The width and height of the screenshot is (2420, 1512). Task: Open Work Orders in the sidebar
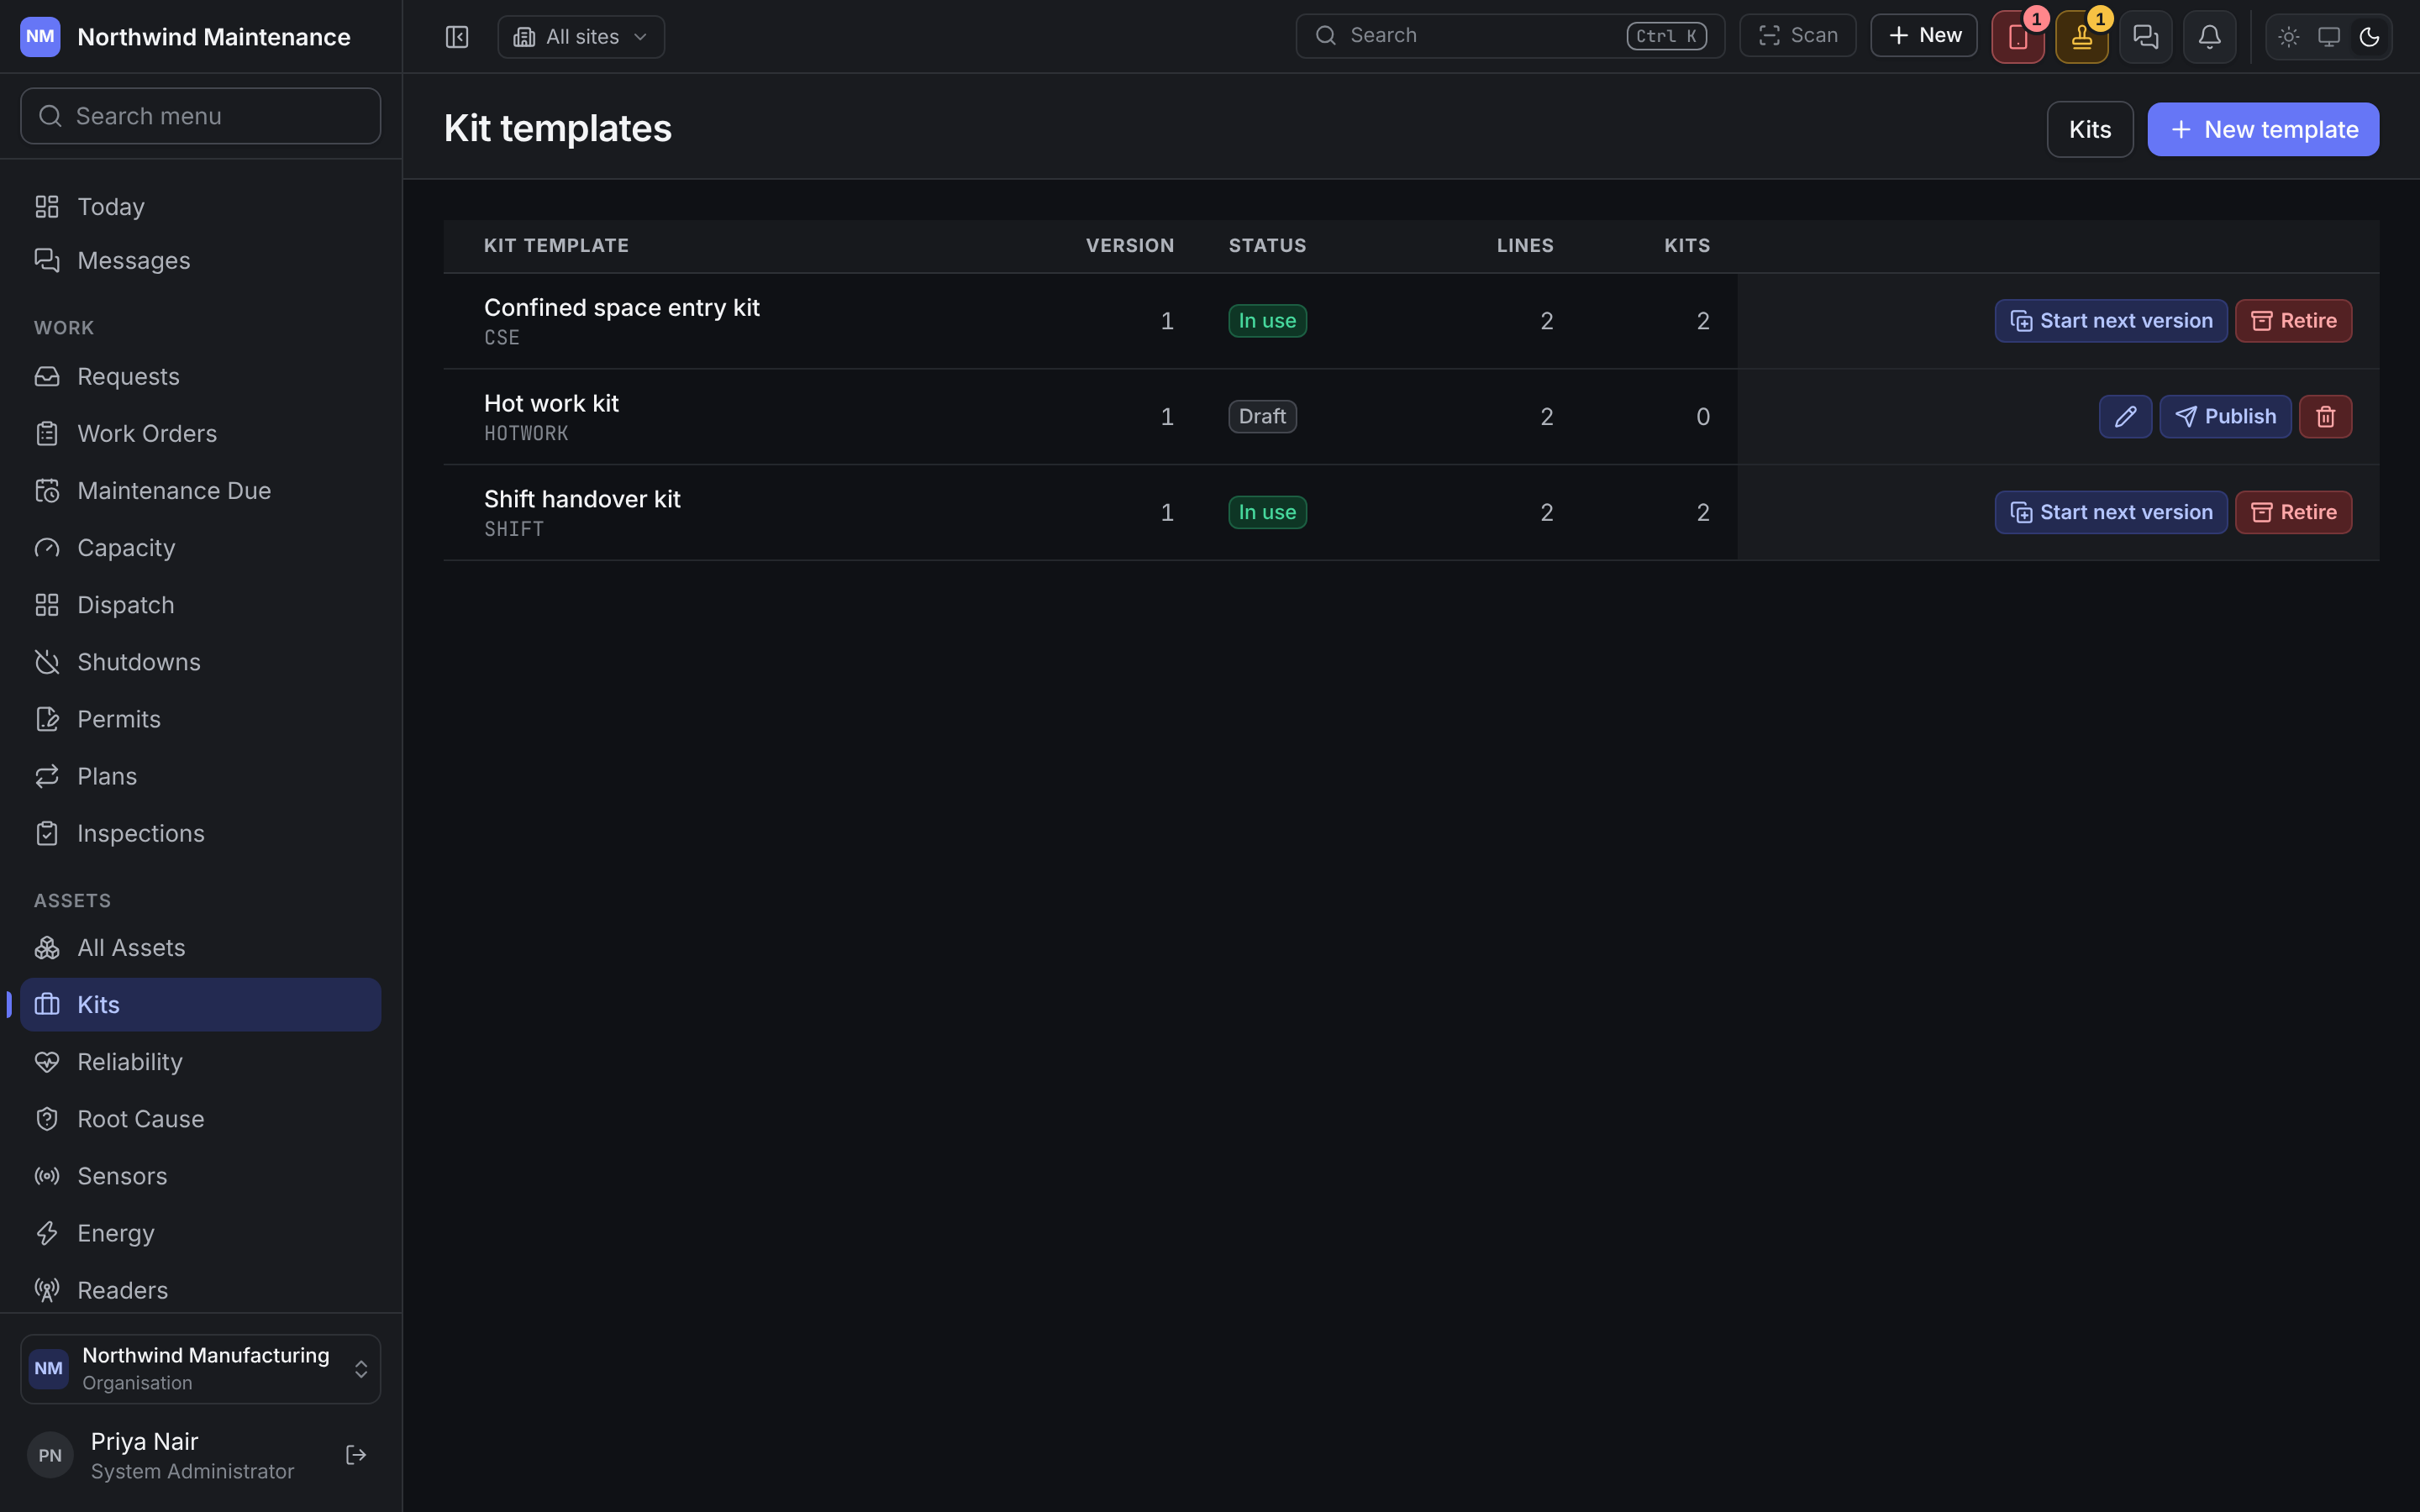pyautogui.click(x=201, y=434)
